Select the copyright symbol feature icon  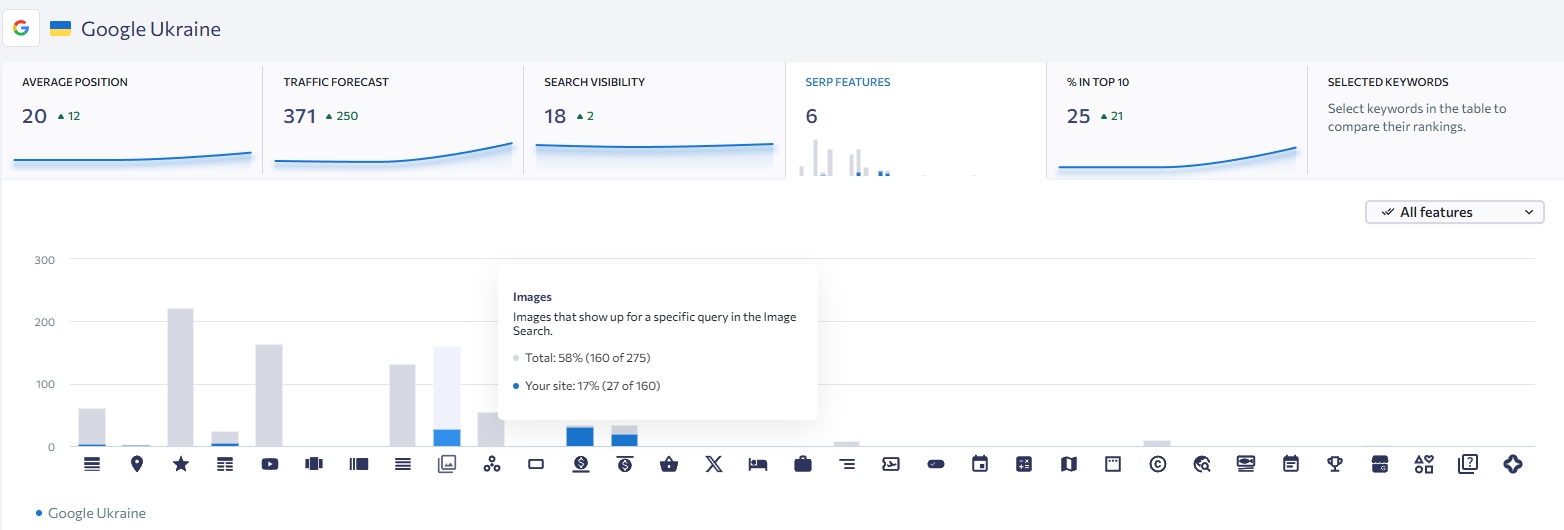[x=1158, y=464]
